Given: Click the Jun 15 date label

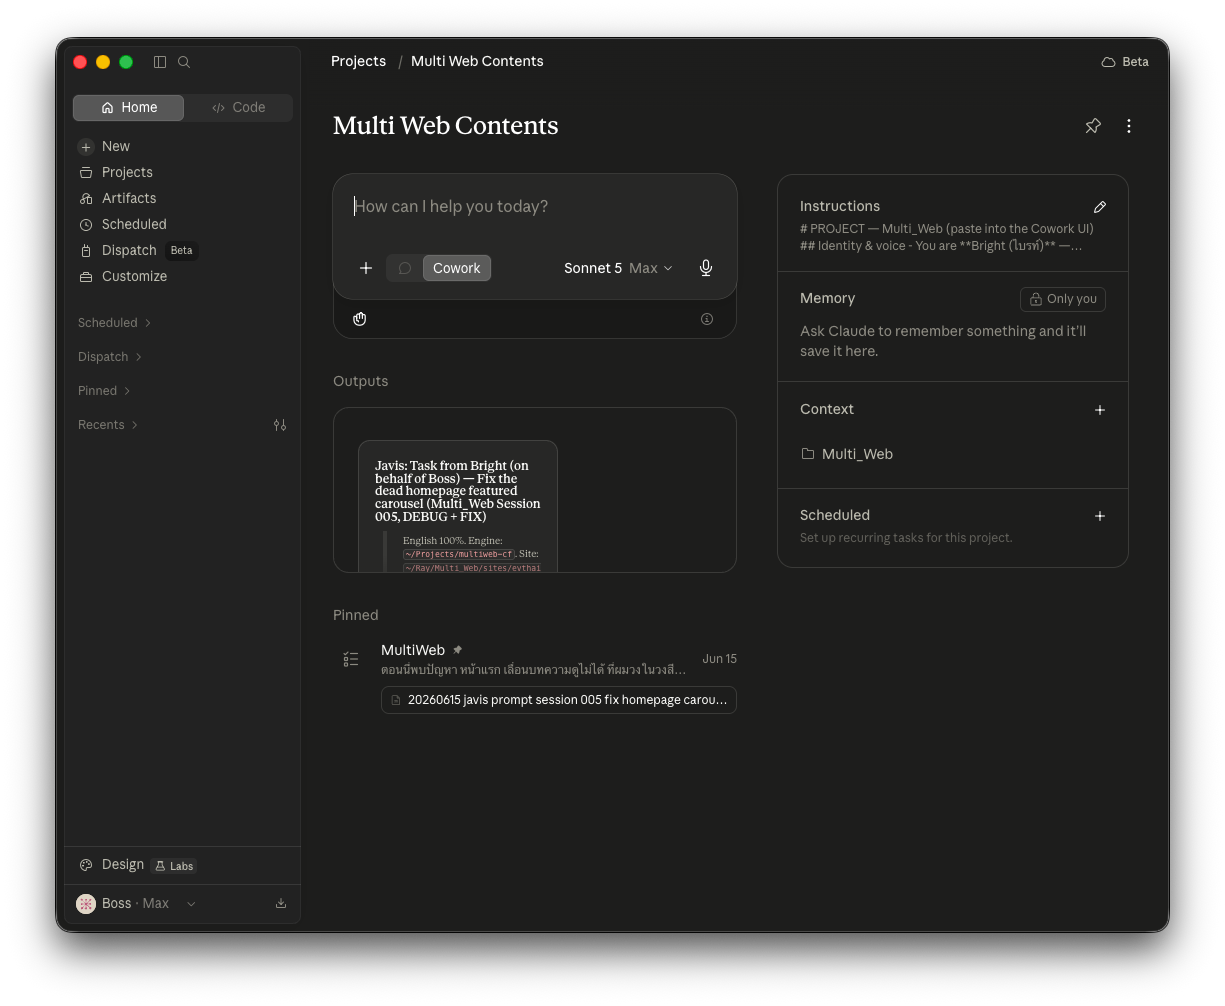Looking at the screenshot, I should point(719,659).
